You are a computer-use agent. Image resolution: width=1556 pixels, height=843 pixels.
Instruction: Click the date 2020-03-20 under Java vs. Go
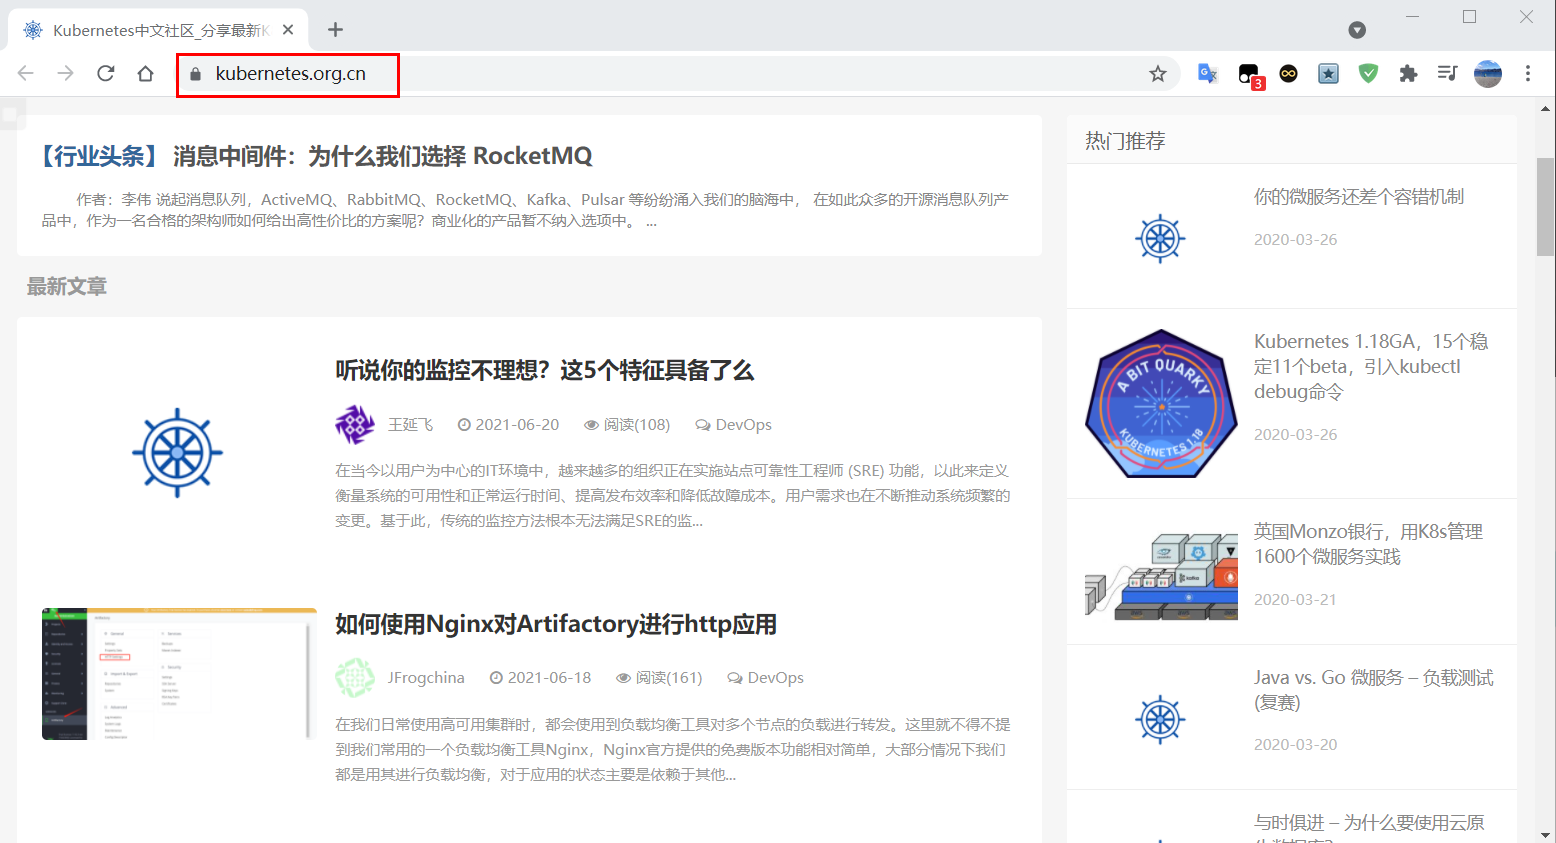(1295, 745)
